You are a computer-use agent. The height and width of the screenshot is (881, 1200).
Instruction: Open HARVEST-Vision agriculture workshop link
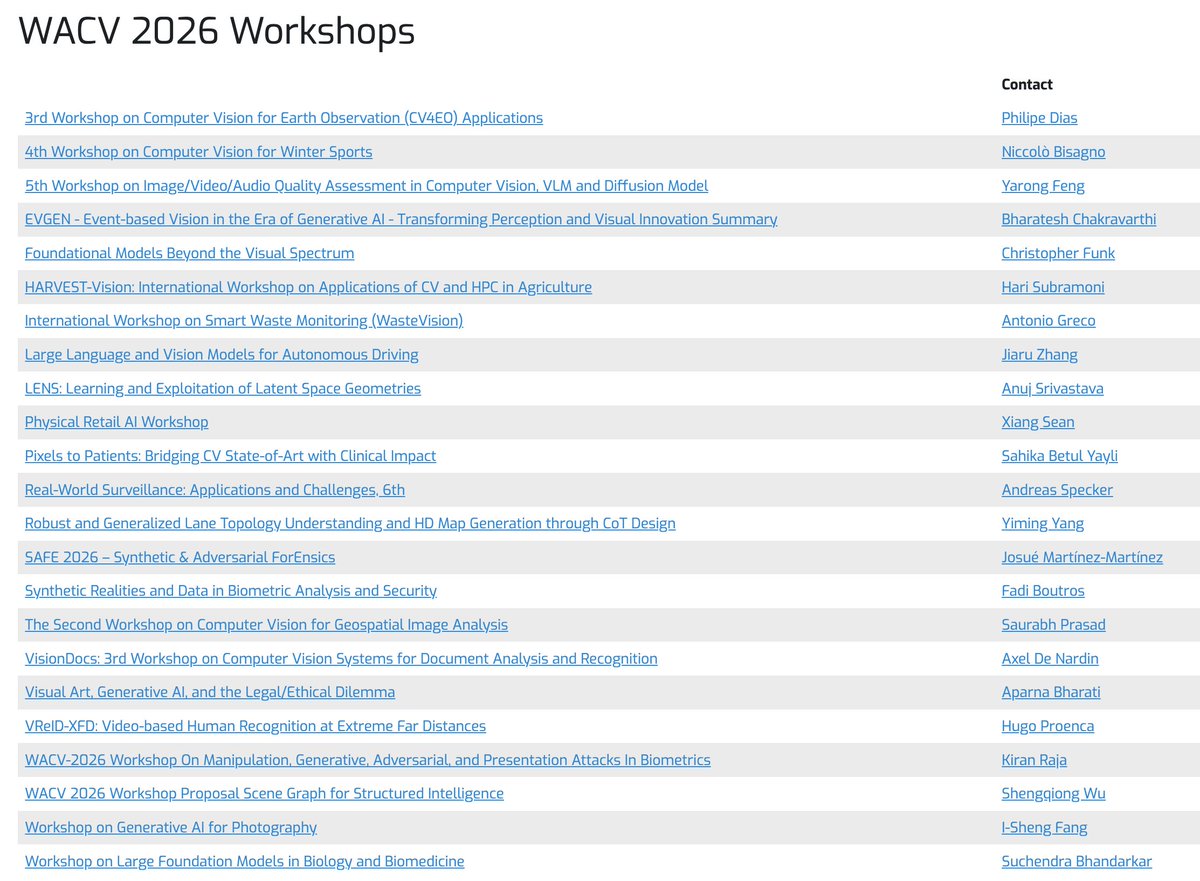[308, 287]
